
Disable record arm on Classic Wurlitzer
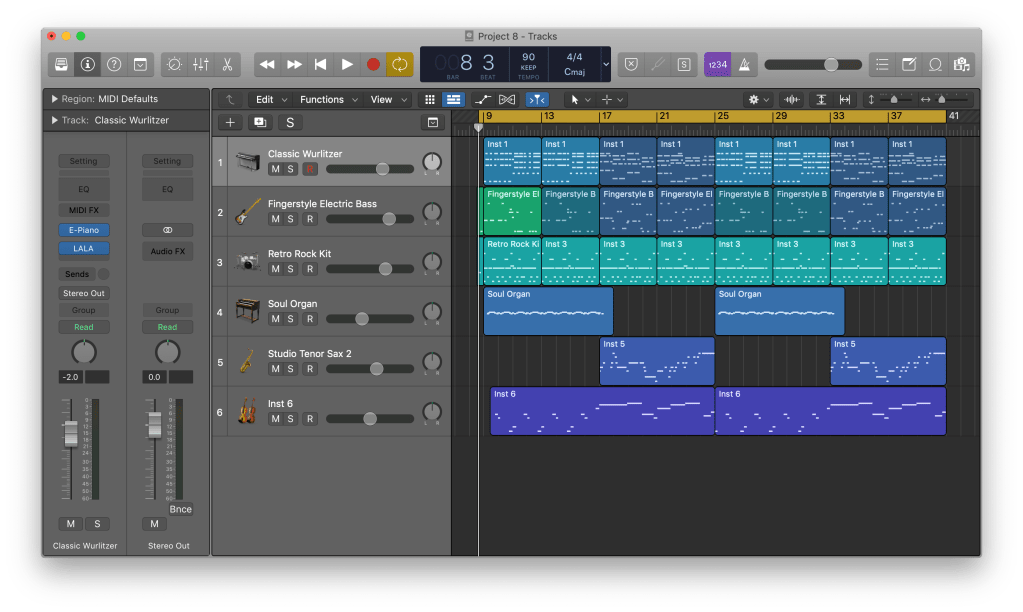pos(310,169)
